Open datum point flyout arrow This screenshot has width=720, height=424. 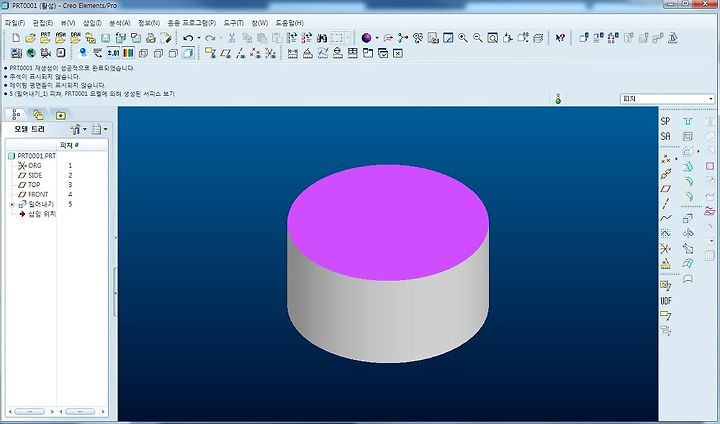676,159
